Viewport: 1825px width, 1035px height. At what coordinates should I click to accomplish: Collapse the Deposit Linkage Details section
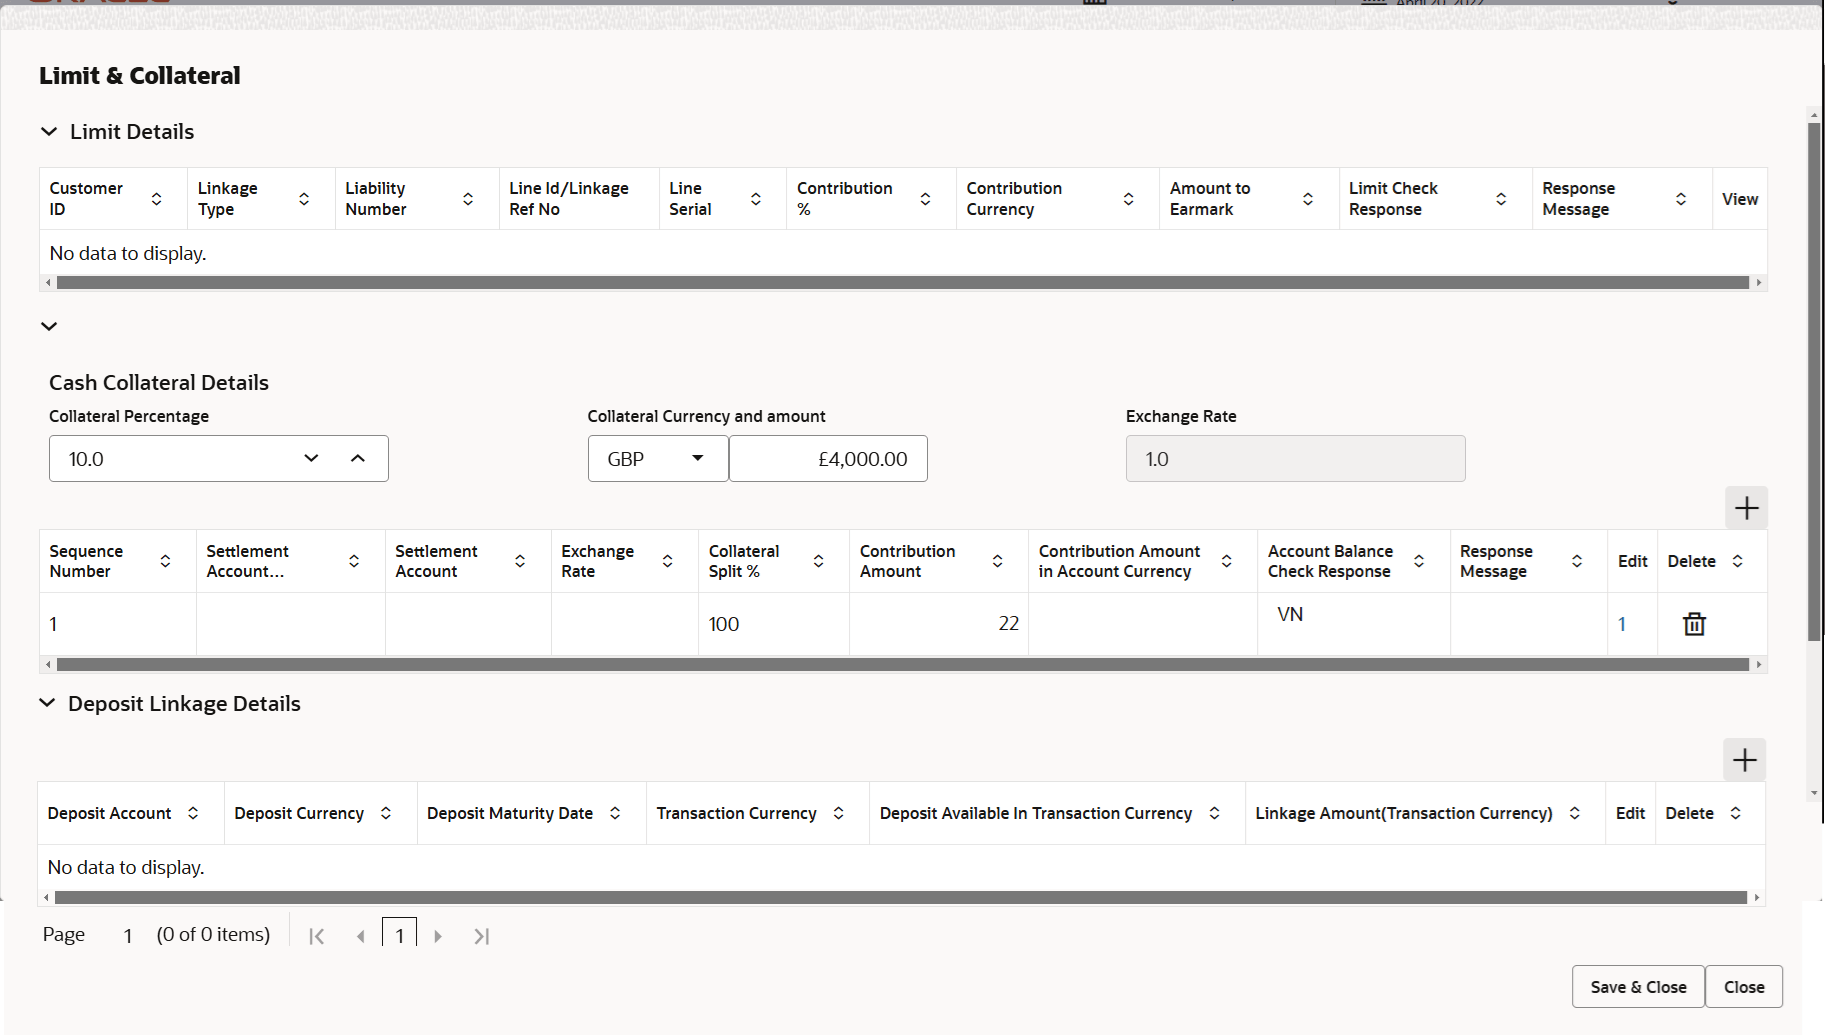(48, 703)
